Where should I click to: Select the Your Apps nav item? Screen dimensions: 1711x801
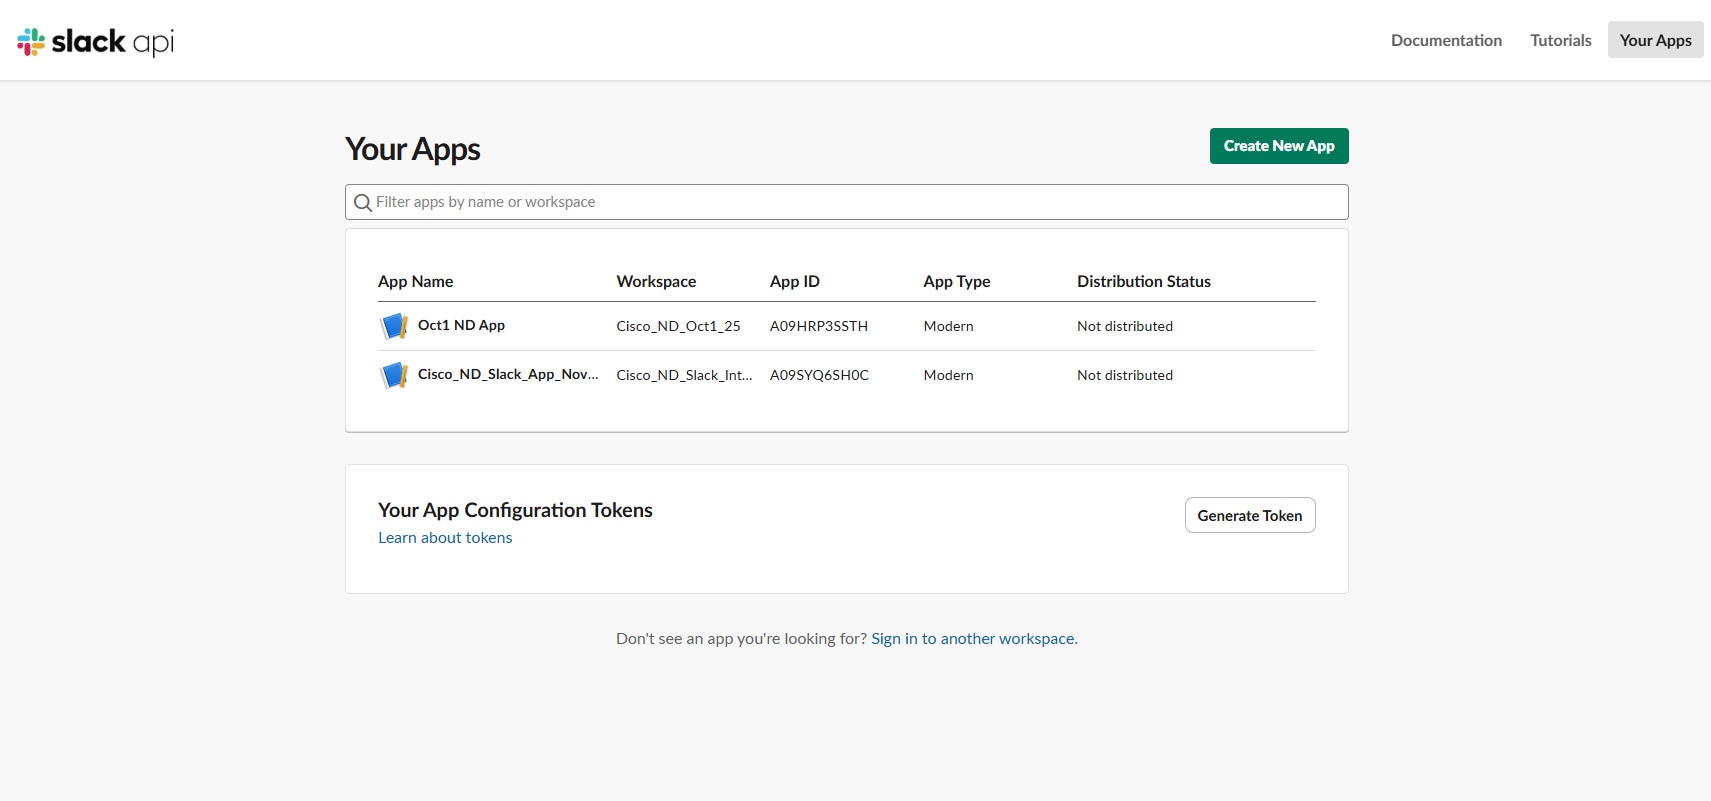(1655, 40)
